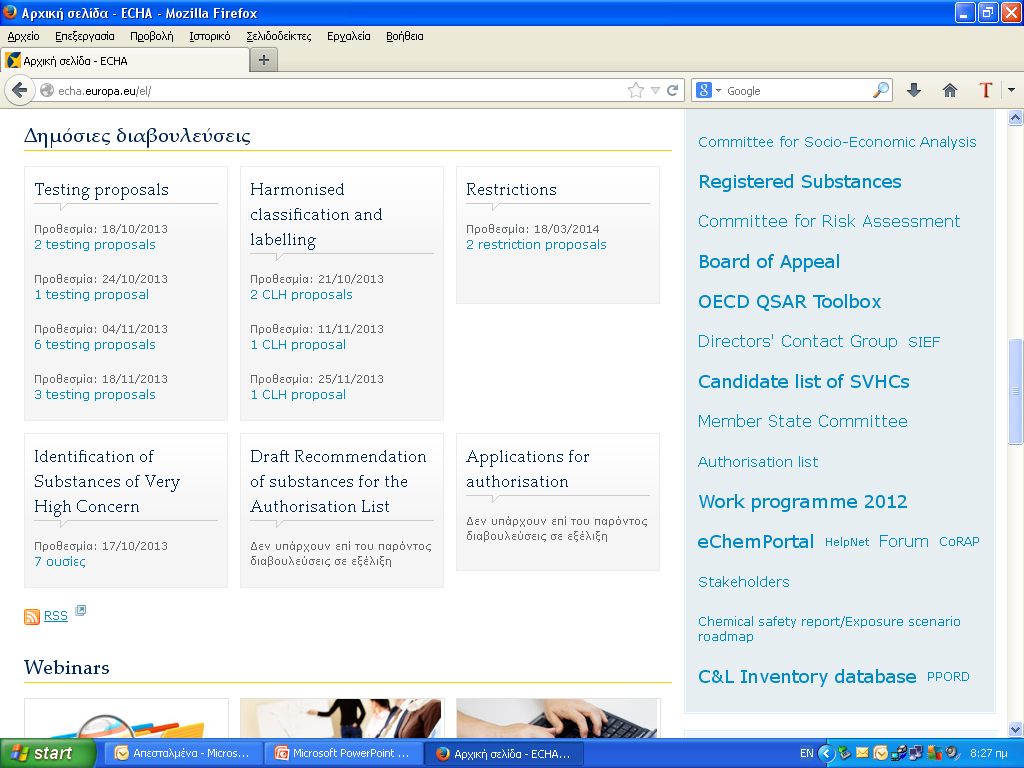Viewport: 1024px width, 768px height.
Task: Open the 6 testing proposals link
Action: pos(95,344)
